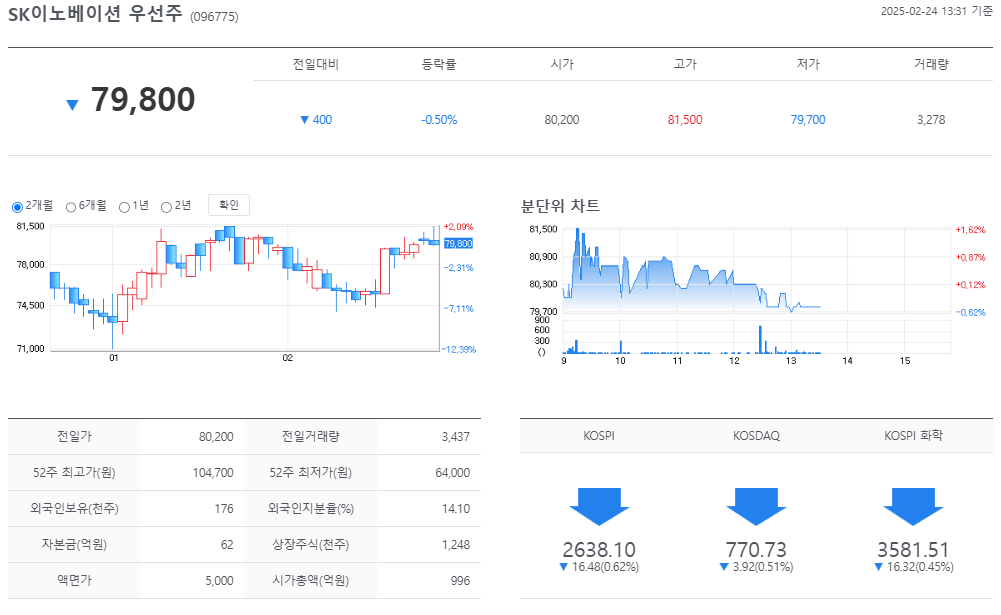Screen dimensions: 1001x615
Task: Click the blue down triangle beside 79,800
Action: [72, 105]
